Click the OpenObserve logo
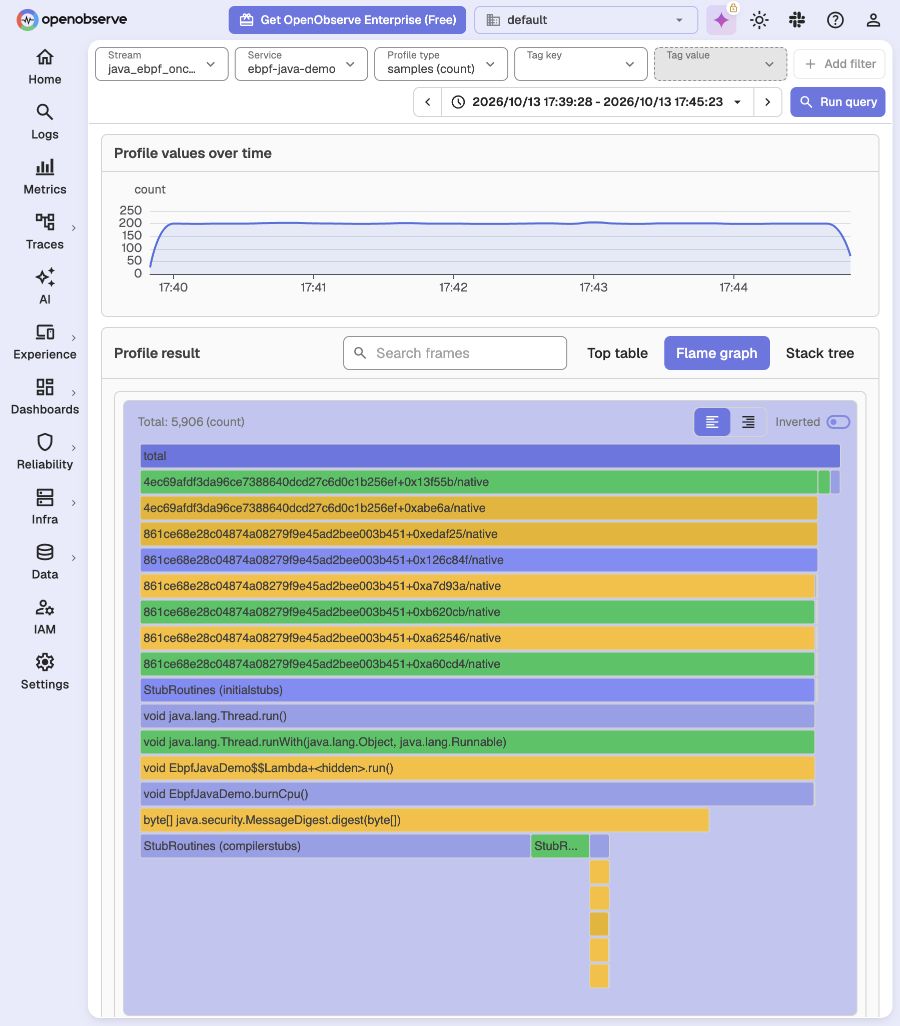900x1026 pixels. (x=71, y=20)
